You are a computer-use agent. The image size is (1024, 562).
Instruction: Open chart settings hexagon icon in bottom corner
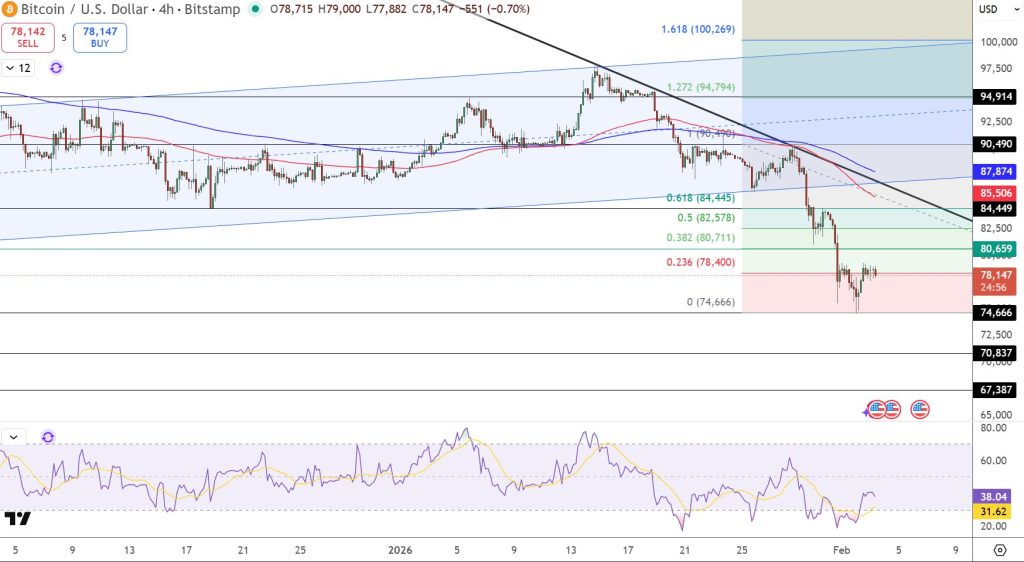tap(999, 550)
